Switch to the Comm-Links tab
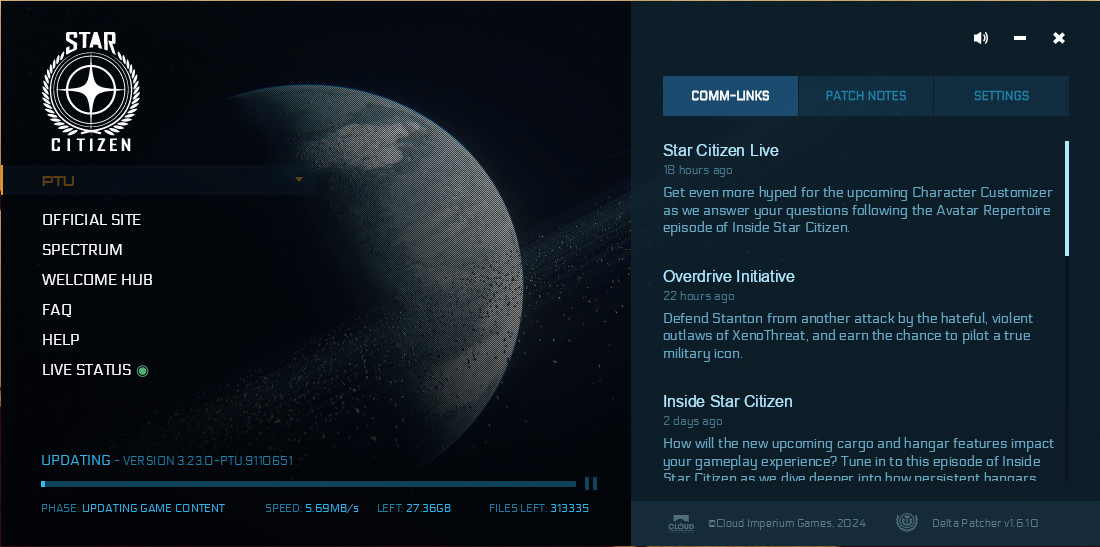1100x547 pixels. click(x=730, y=96)
